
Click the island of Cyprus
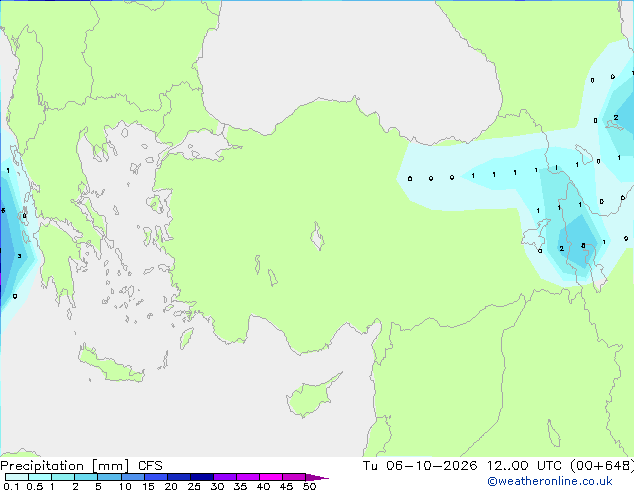click(x=311, y=396)
